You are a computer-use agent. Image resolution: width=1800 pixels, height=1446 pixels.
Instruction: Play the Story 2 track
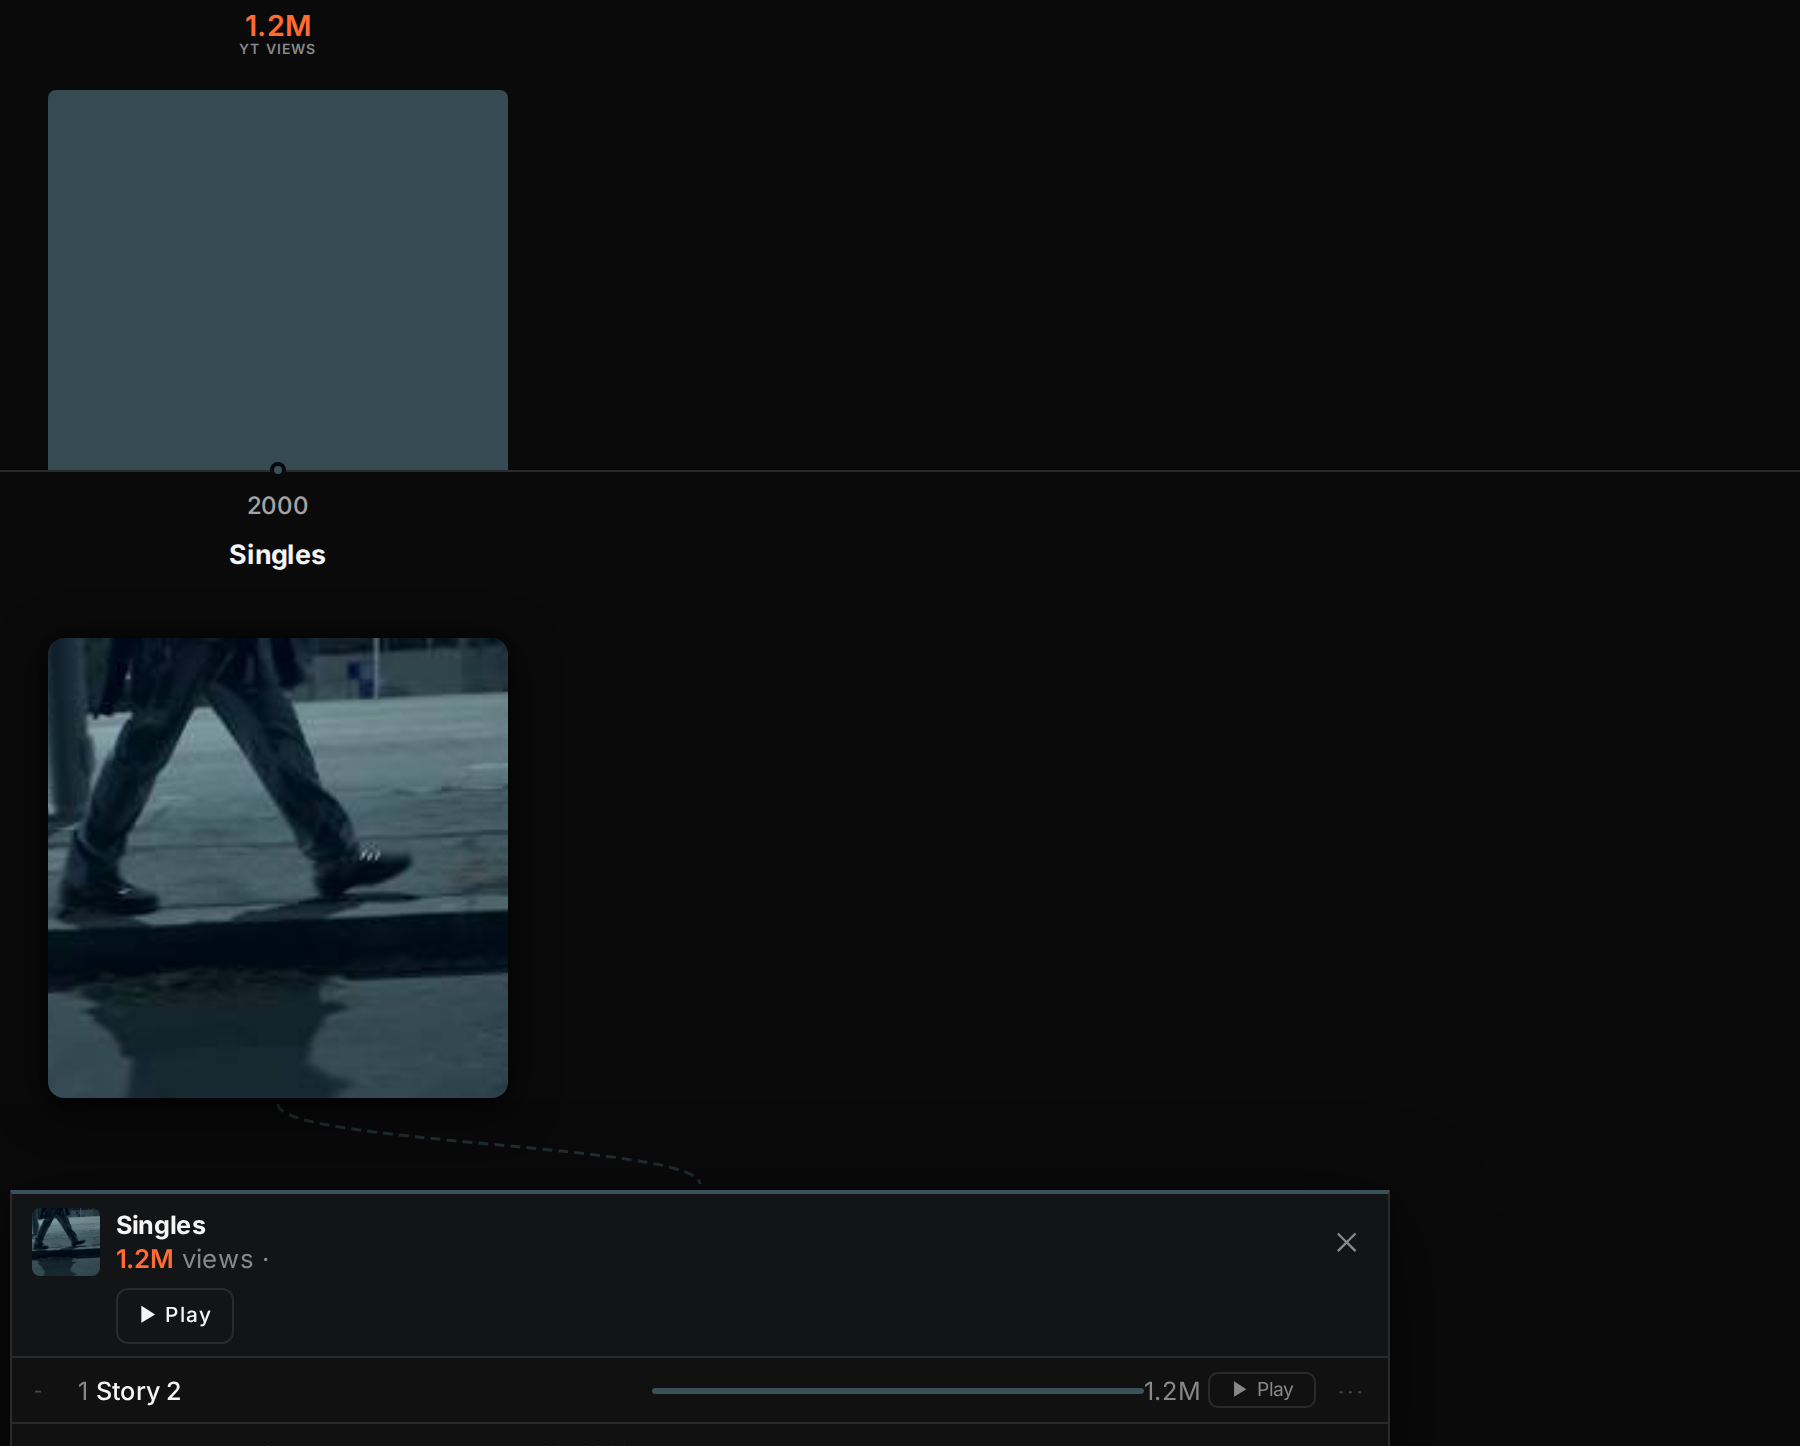[x=1261, y=1390]
